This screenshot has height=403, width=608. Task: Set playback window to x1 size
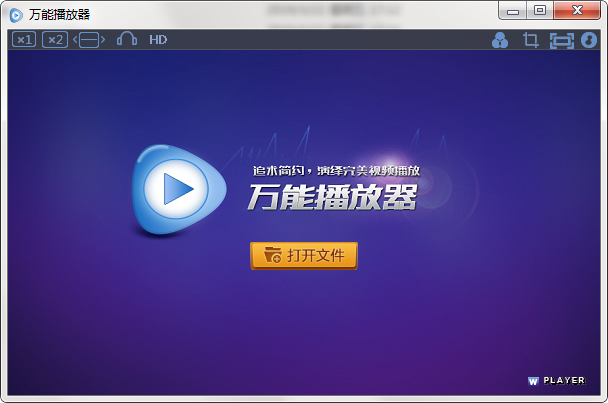[x=24, y=40]
